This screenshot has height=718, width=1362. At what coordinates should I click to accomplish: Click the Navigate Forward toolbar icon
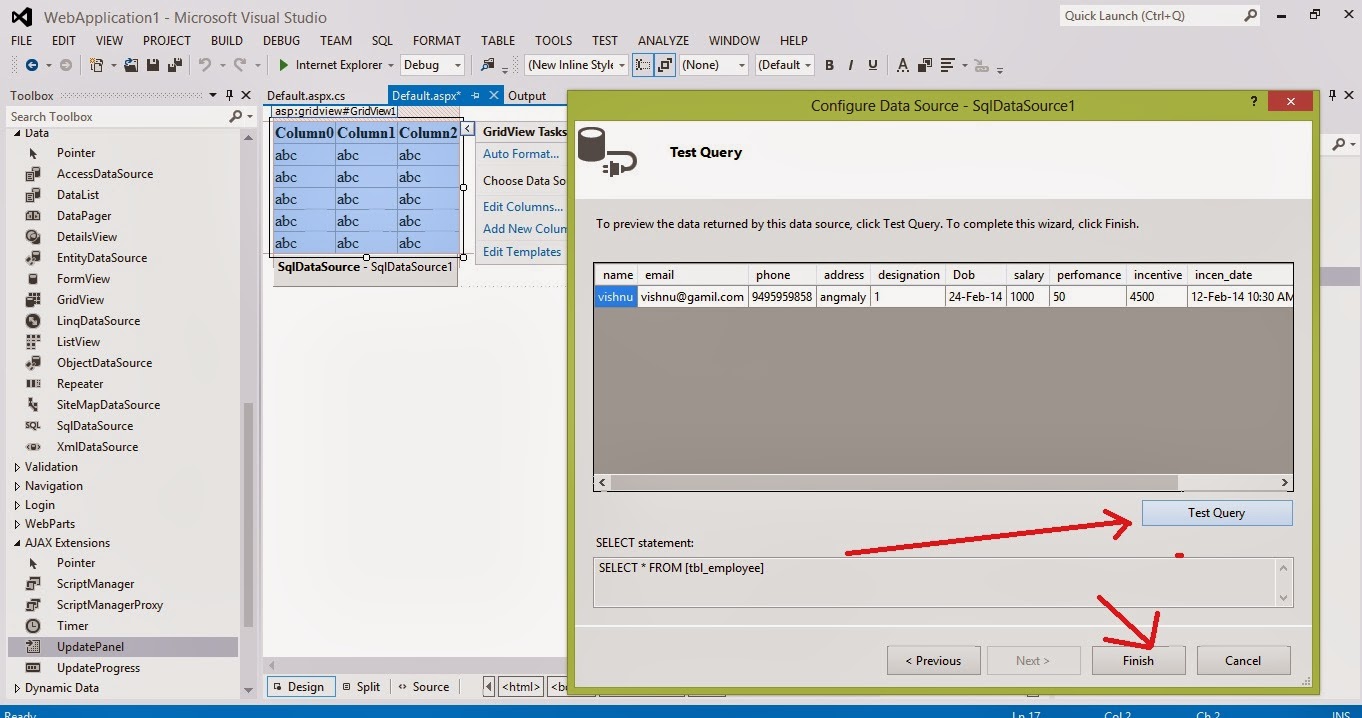[x=65, y=65]
